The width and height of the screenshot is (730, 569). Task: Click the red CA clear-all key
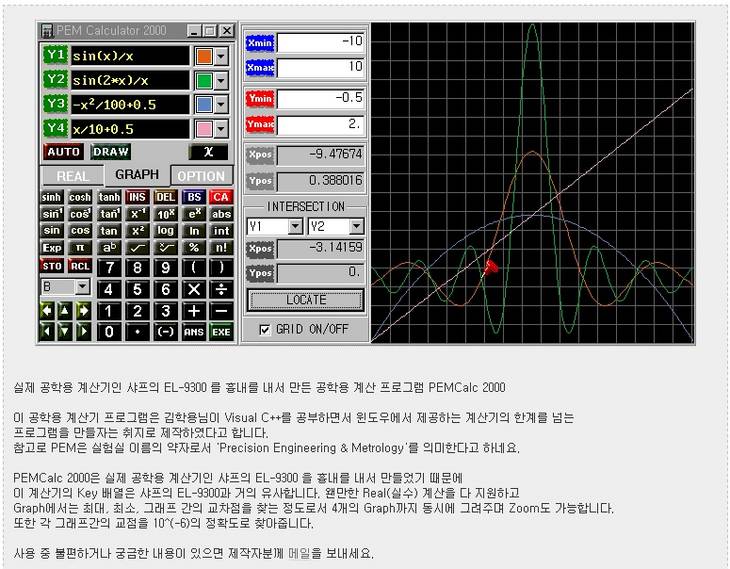[x=221, y=197]
